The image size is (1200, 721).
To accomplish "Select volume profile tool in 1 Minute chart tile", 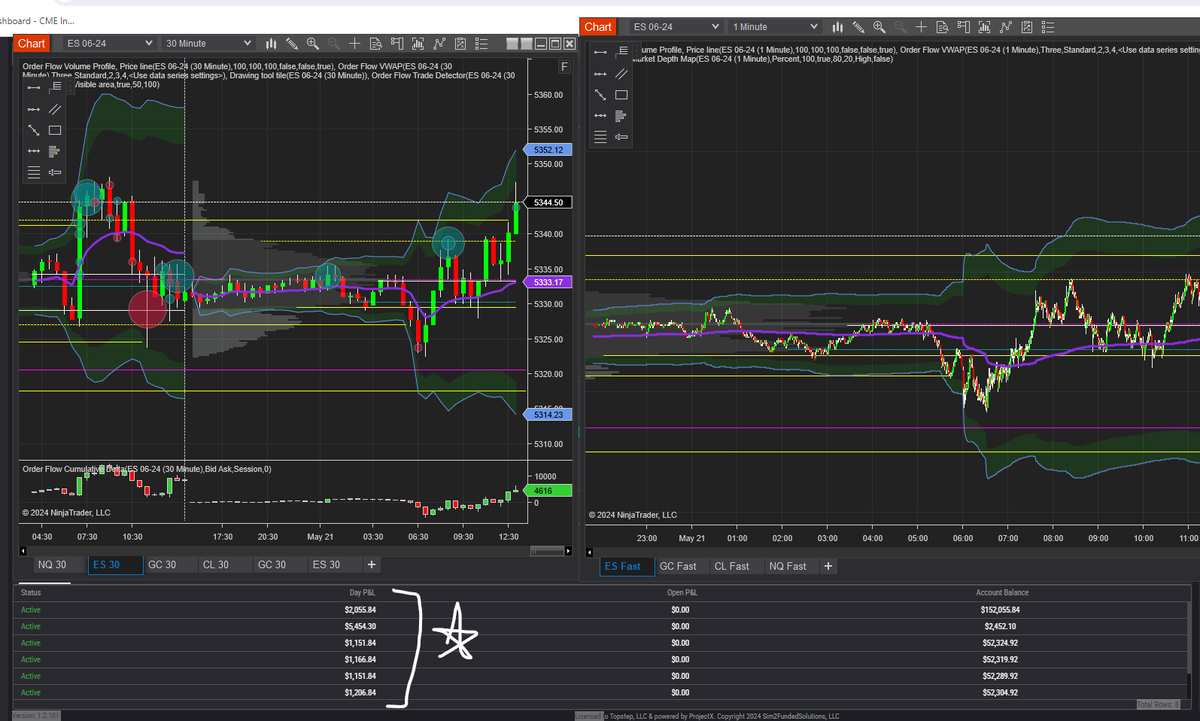I will 621,116.
